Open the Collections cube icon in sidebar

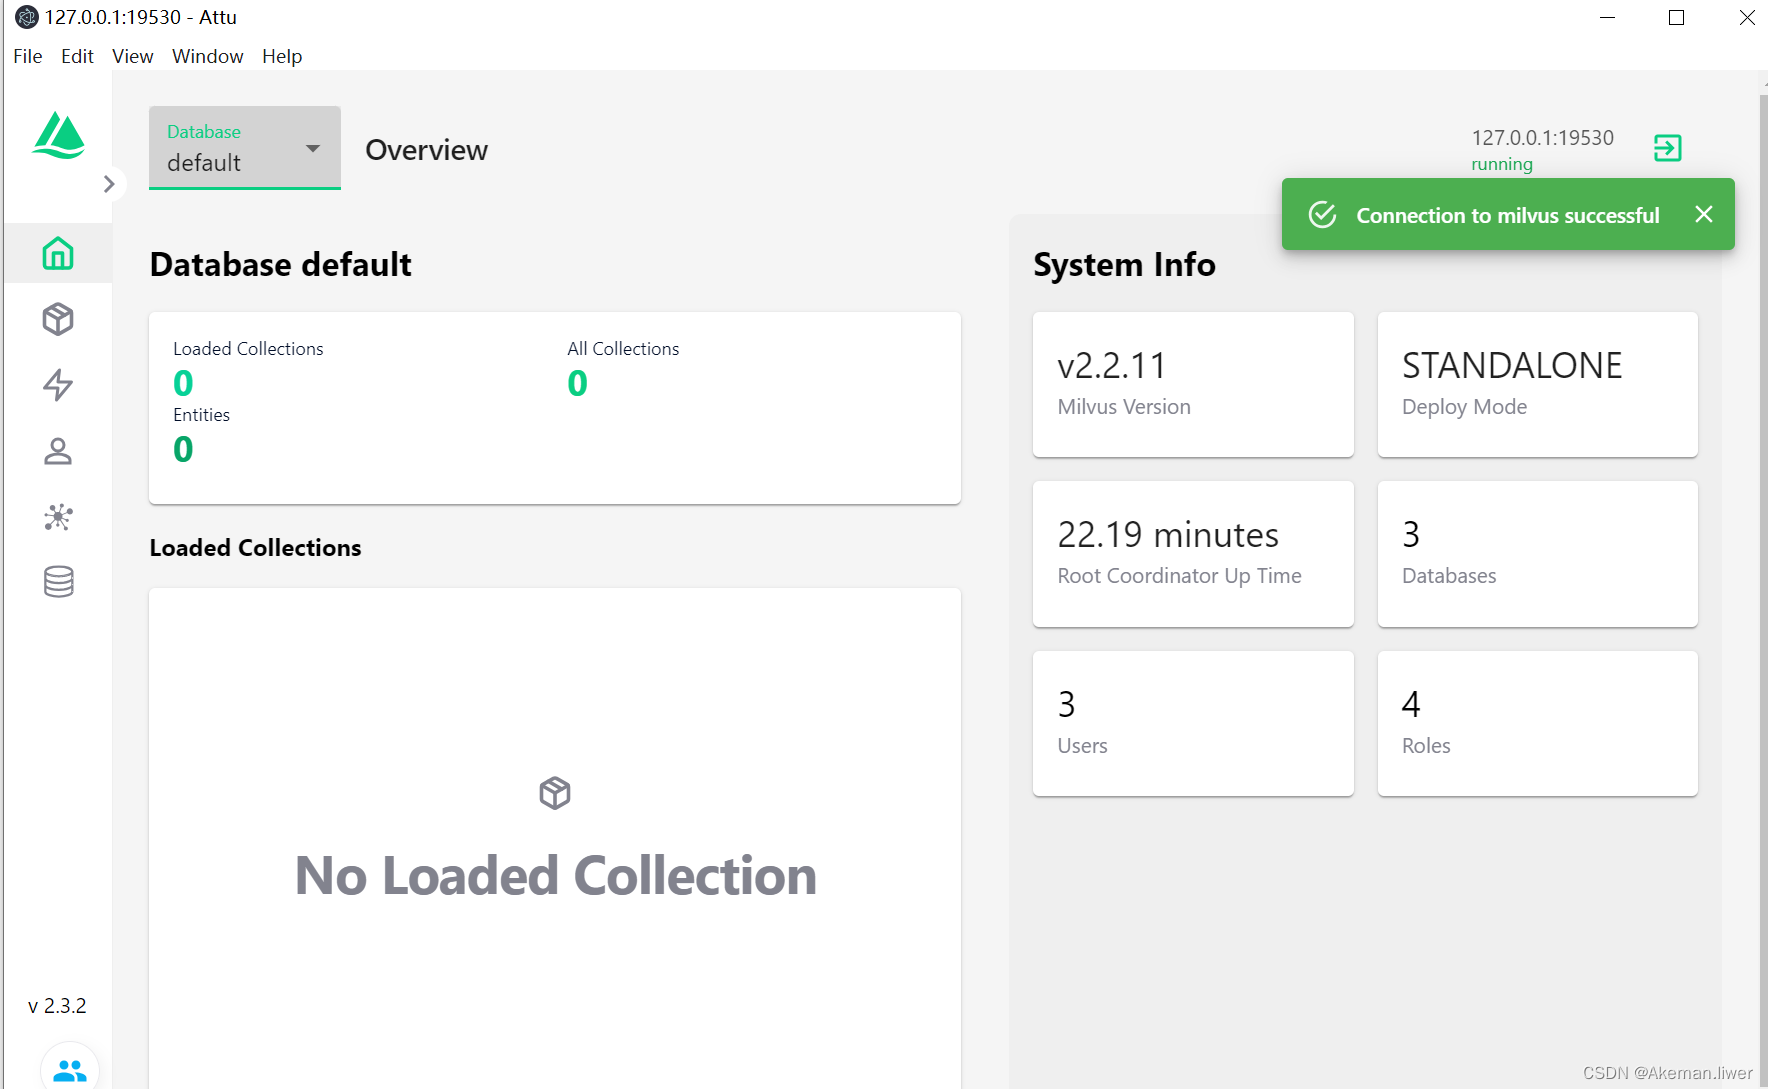(x=58, y=319)
